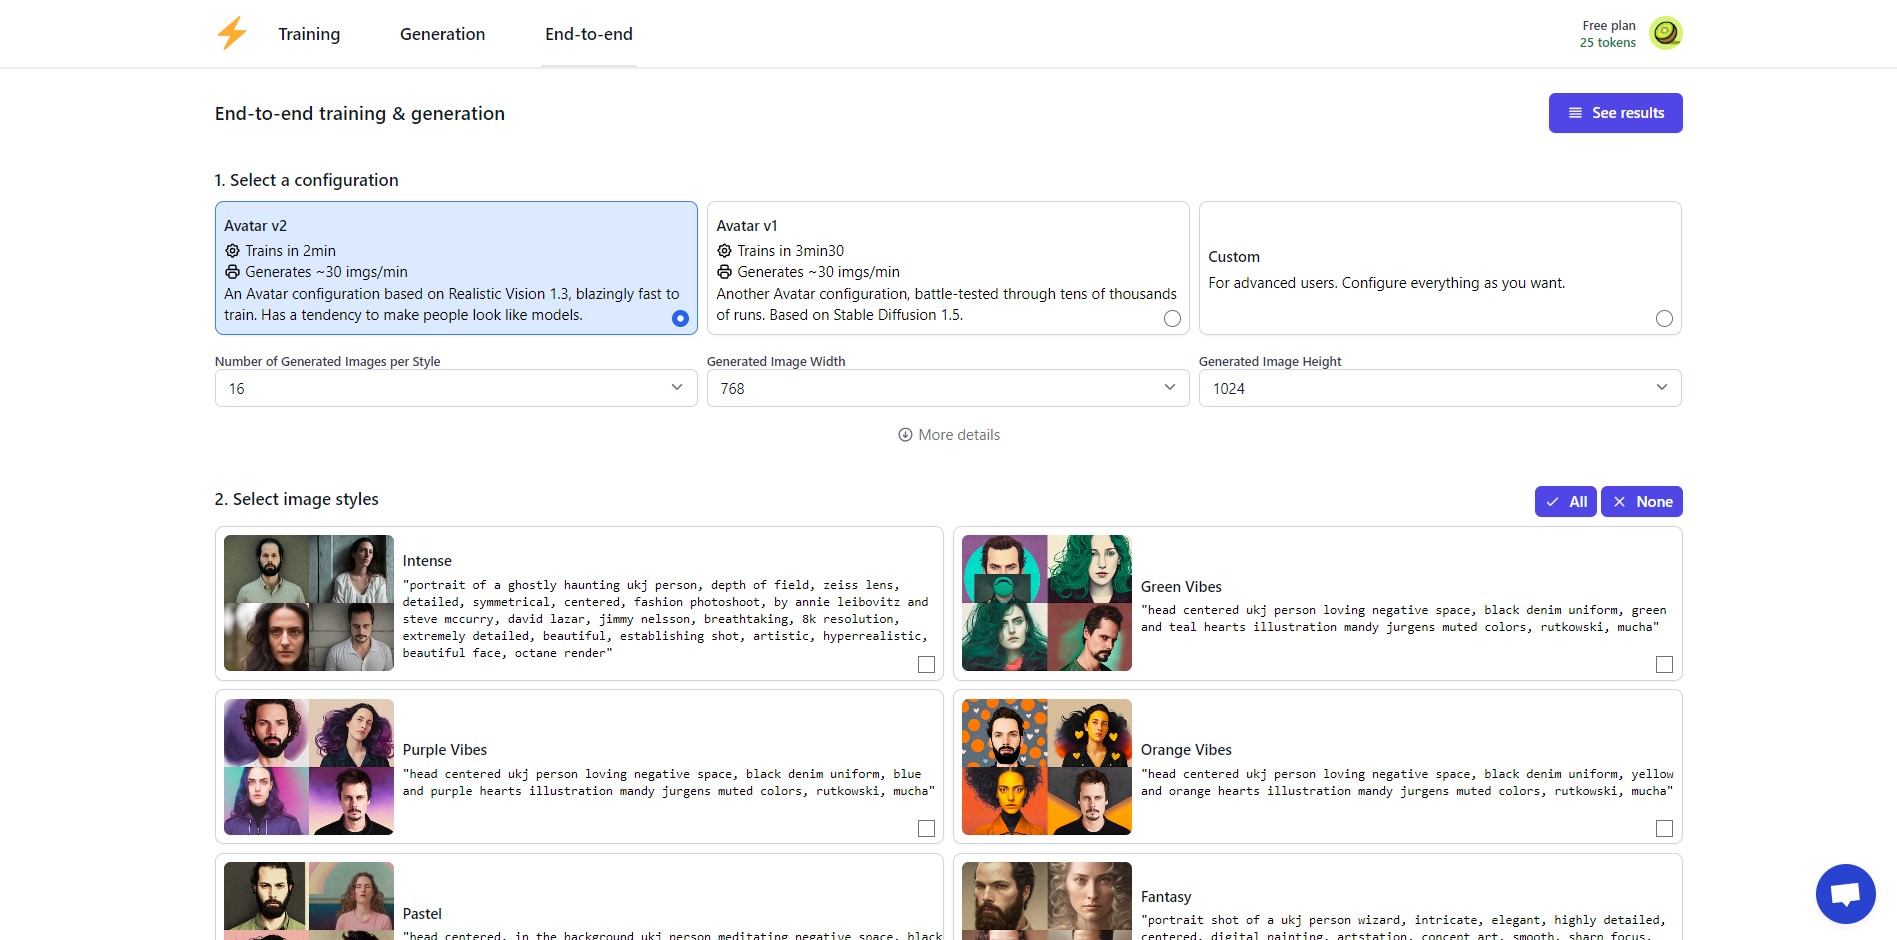Click the Orange Vibes style name
Image resolution: width=1897 pixels, height=940 pixels.
click(1186, 750)
